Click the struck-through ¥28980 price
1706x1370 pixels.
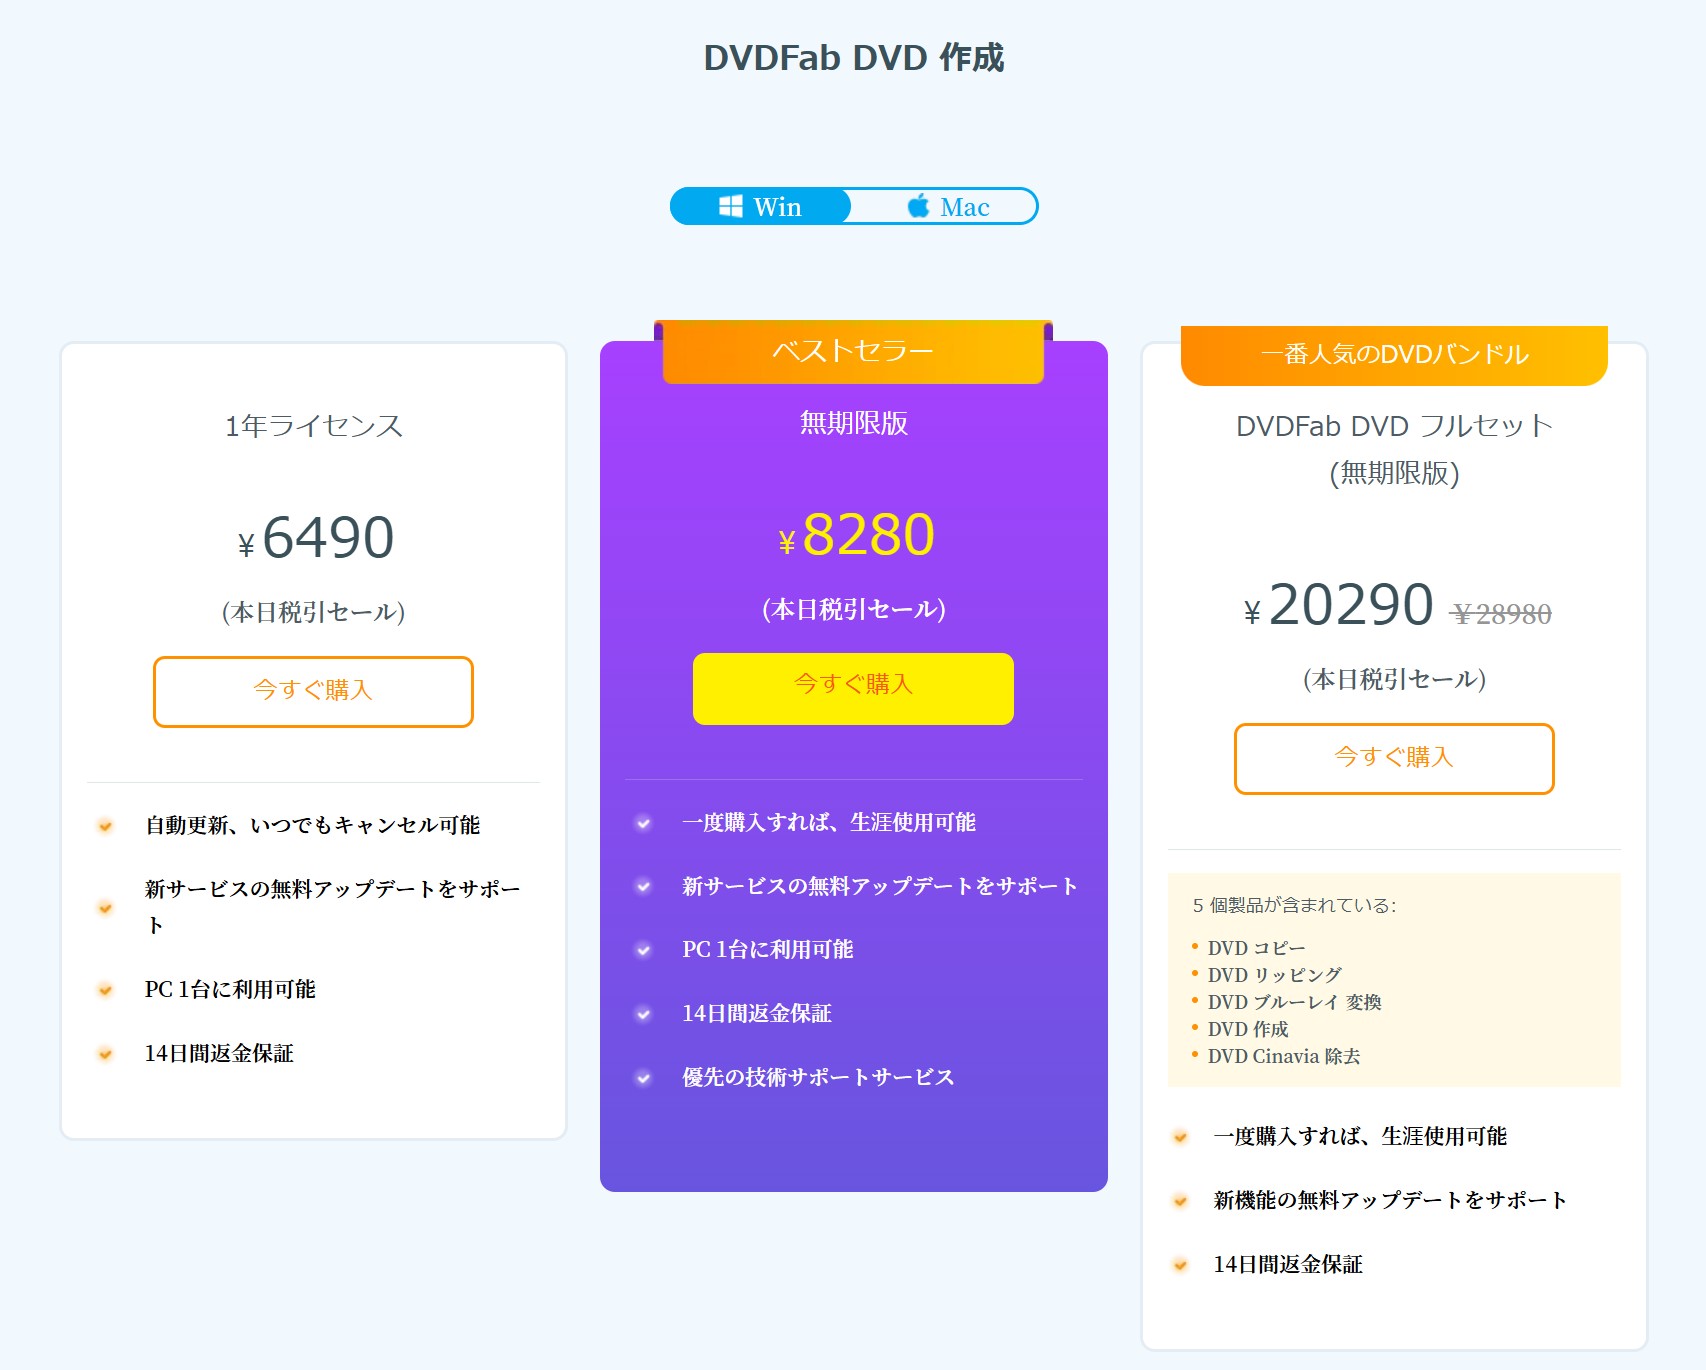click(x=1501, y=614)
